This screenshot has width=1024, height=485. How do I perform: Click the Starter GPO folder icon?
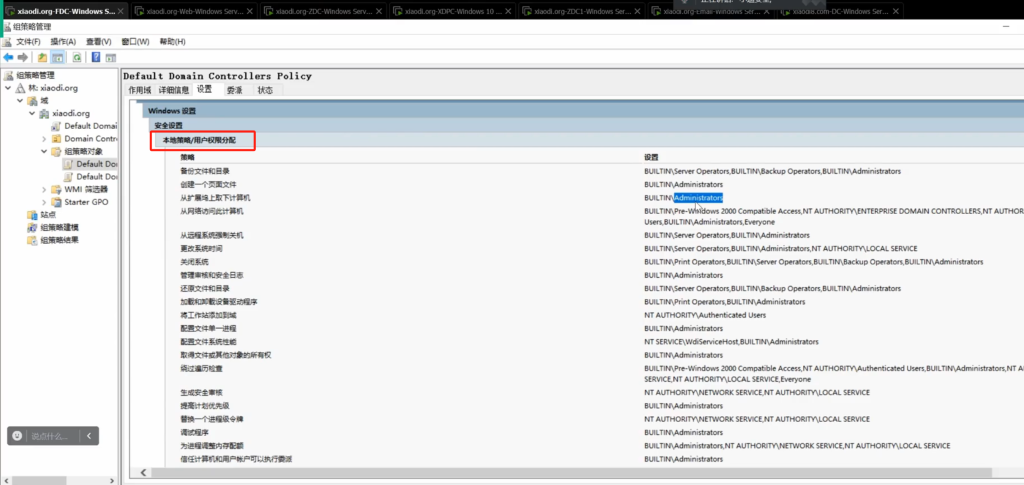56,202
